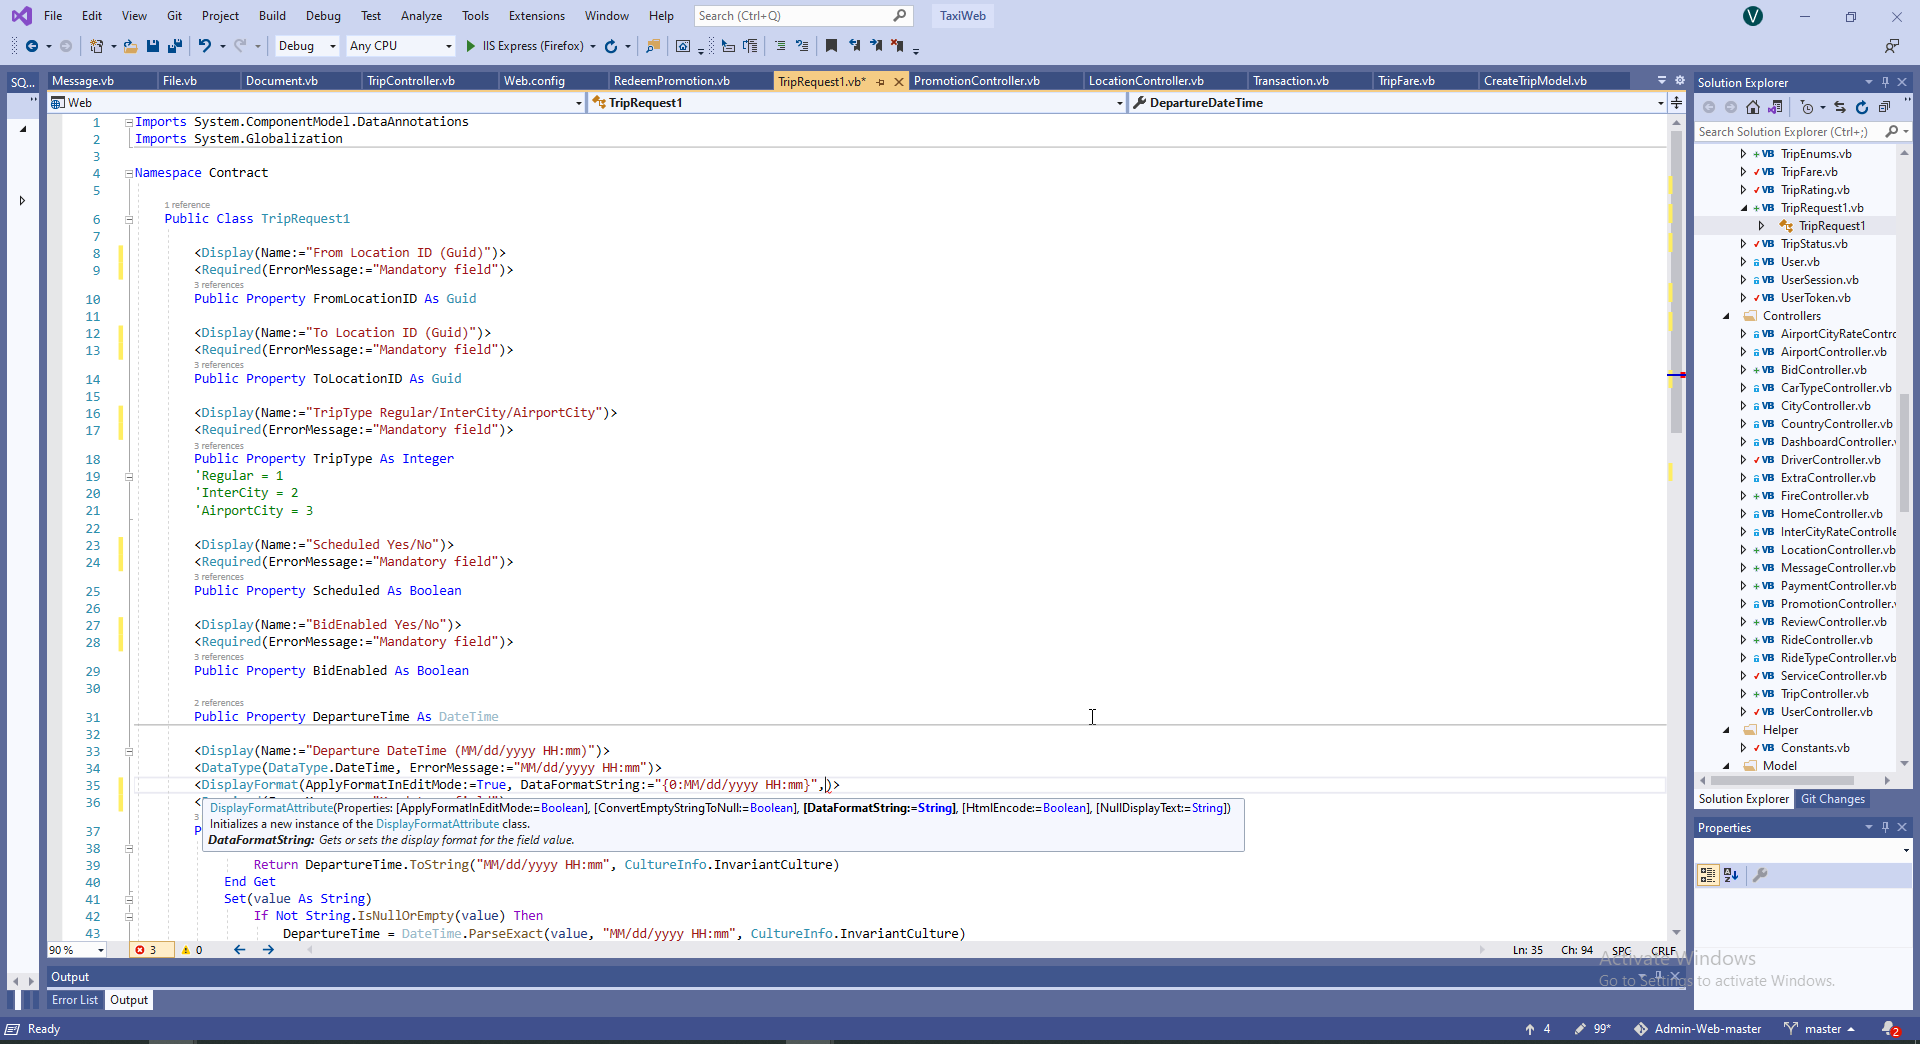Switch between Solutions and Folders view
This screenshot has height=1044, width=1920.
coord(1775,107)
